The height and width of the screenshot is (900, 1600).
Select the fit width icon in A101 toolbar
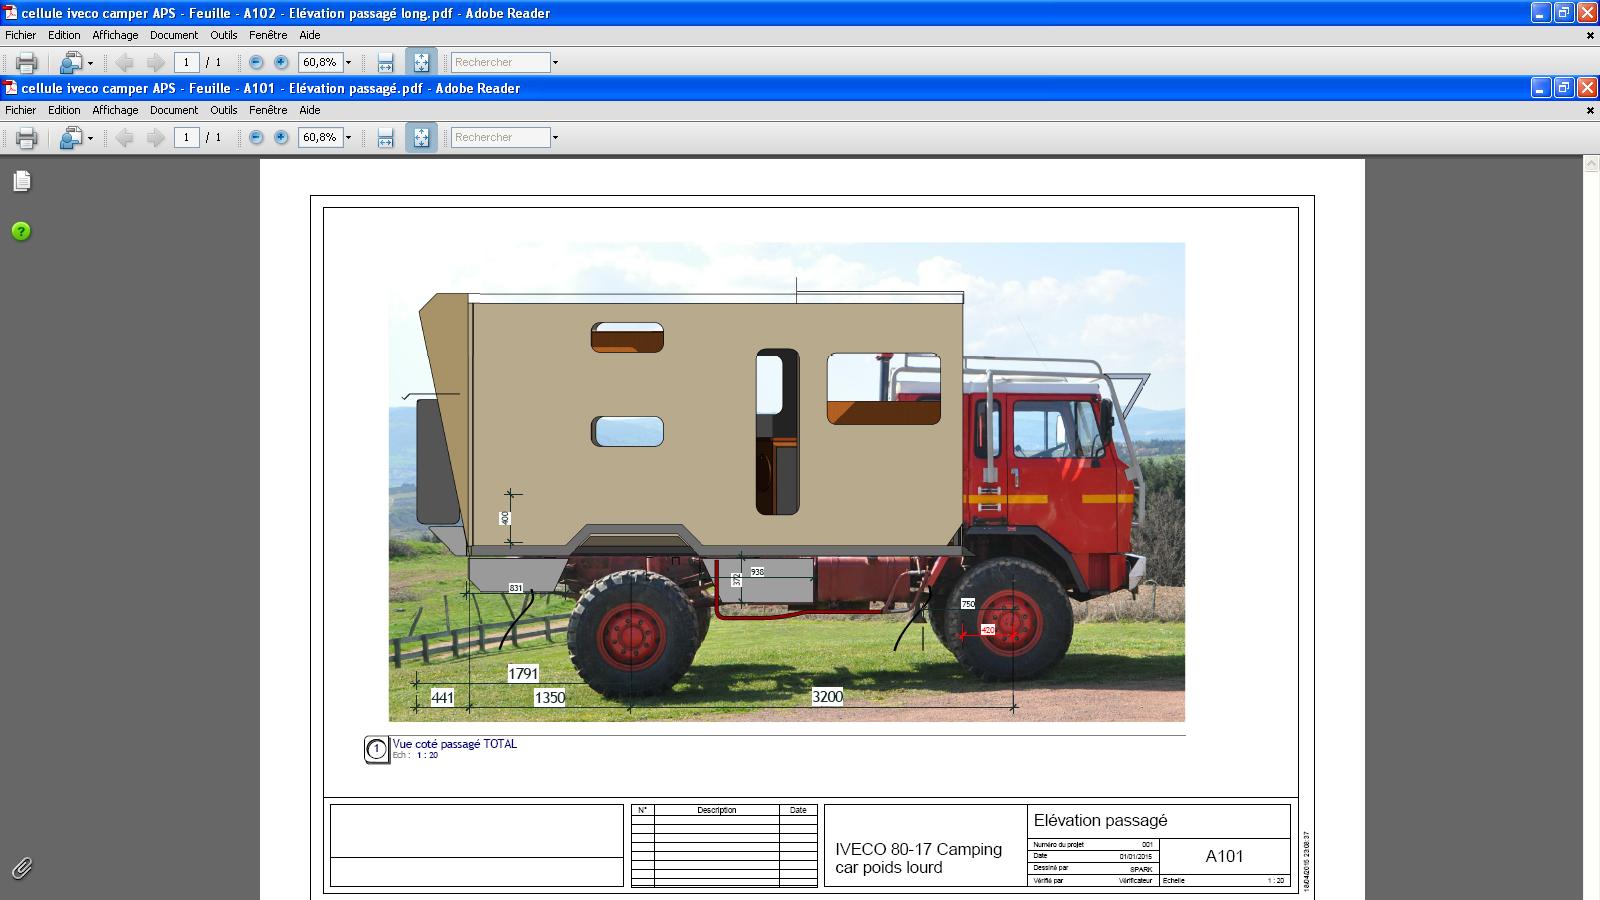[x=385, y=138]
